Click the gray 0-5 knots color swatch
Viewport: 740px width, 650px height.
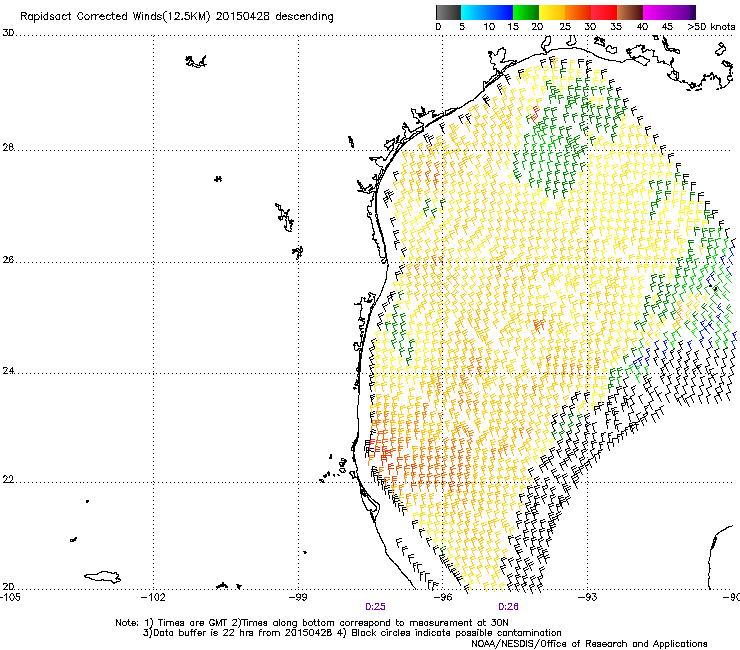pos(448,12)
